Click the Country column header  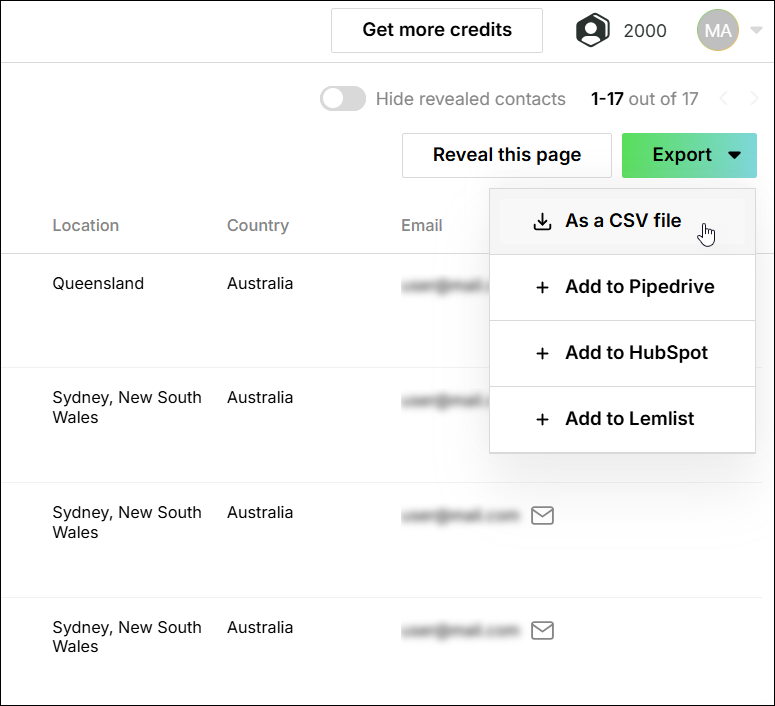[x=257, y=225]
